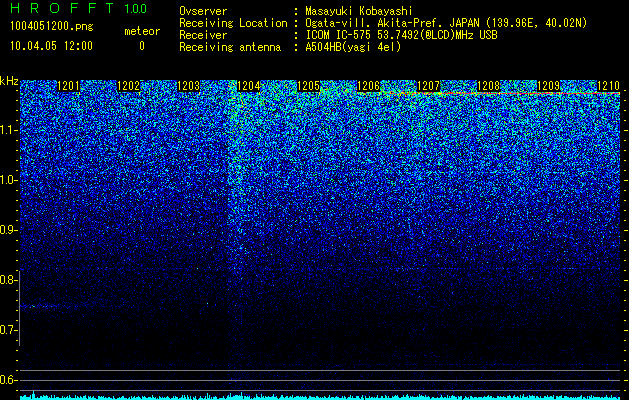
Task: Click the 1201 time marker
Action: pyautogui.click(x=69, y=86)
